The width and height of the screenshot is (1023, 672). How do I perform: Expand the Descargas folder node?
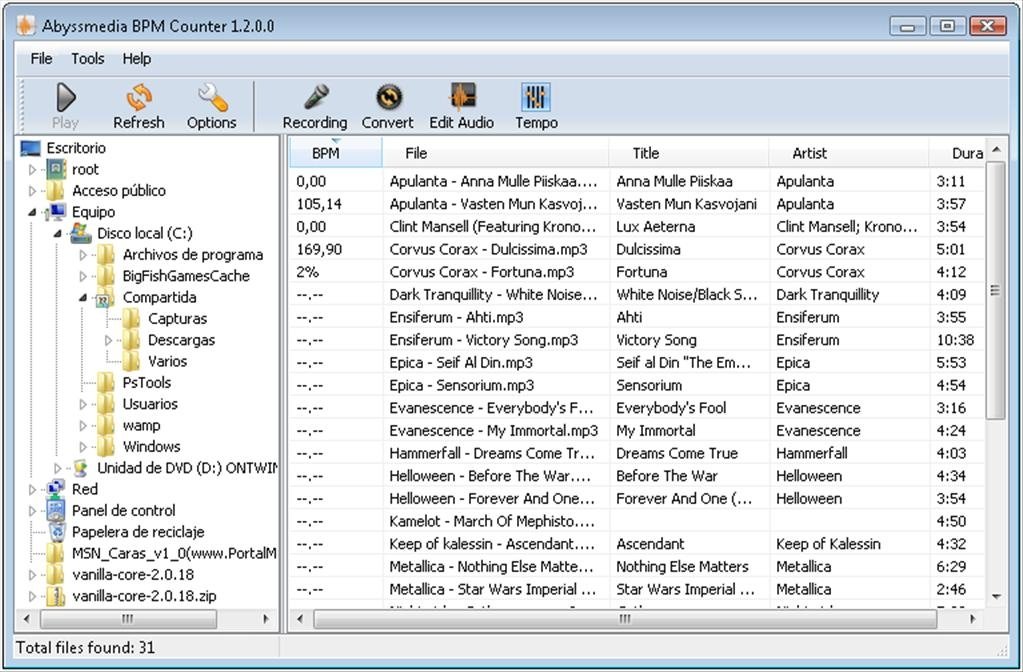(x=108, y=340)
